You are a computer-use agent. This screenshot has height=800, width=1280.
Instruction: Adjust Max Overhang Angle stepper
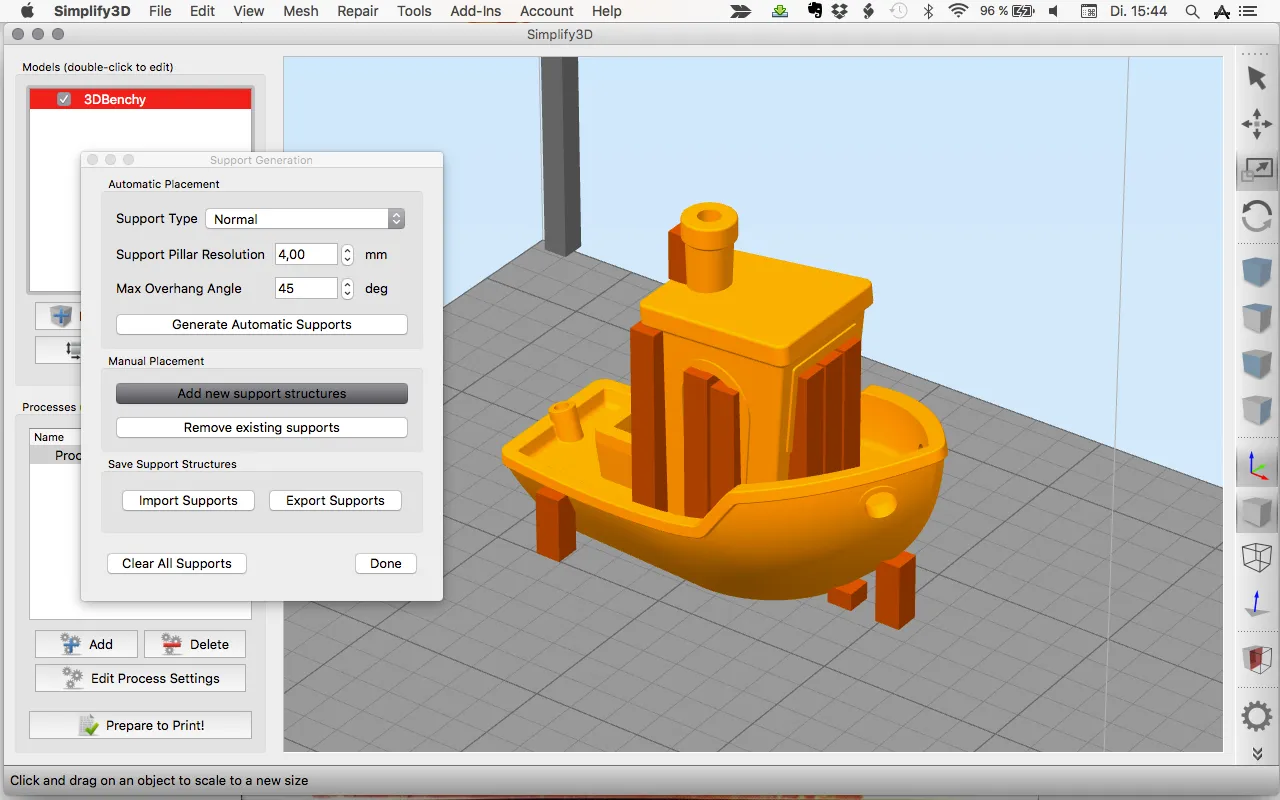point(347,288)
